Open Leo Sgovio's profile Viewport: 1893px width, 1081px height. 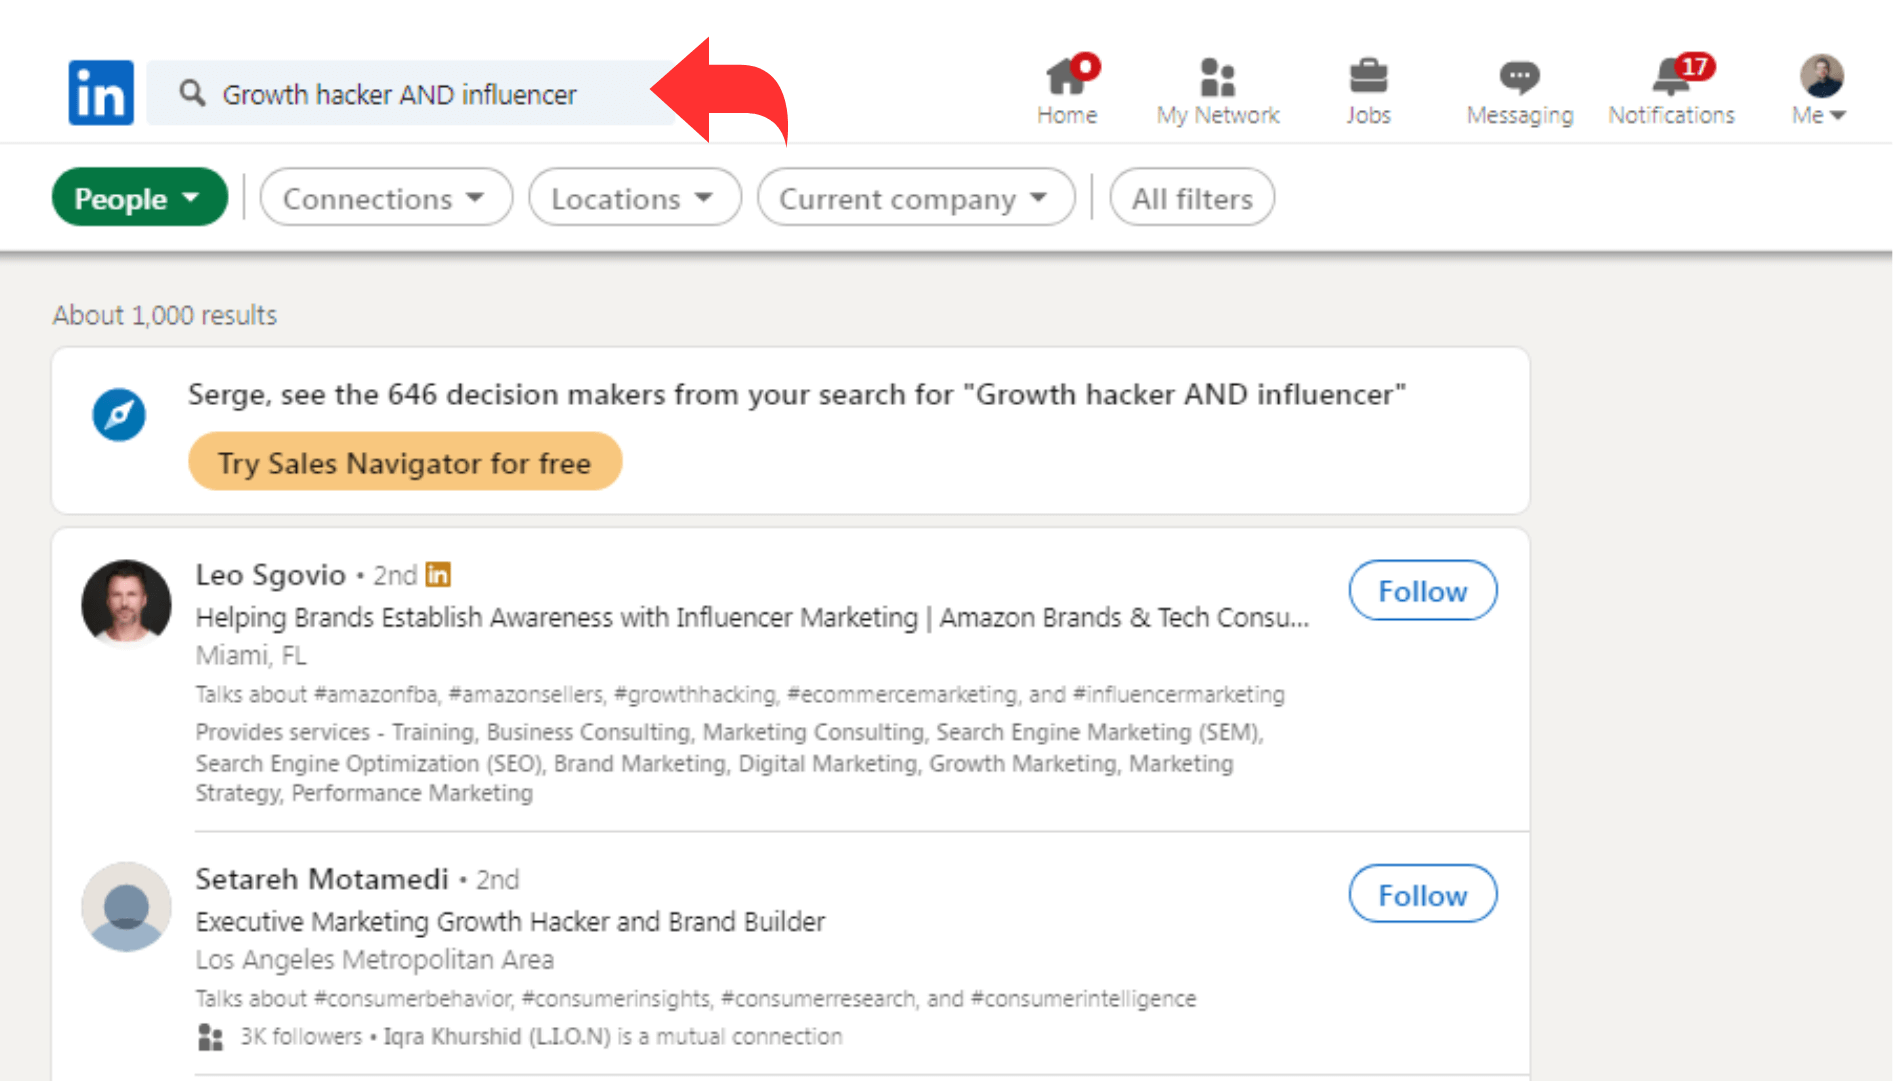(x=270, y=574)
